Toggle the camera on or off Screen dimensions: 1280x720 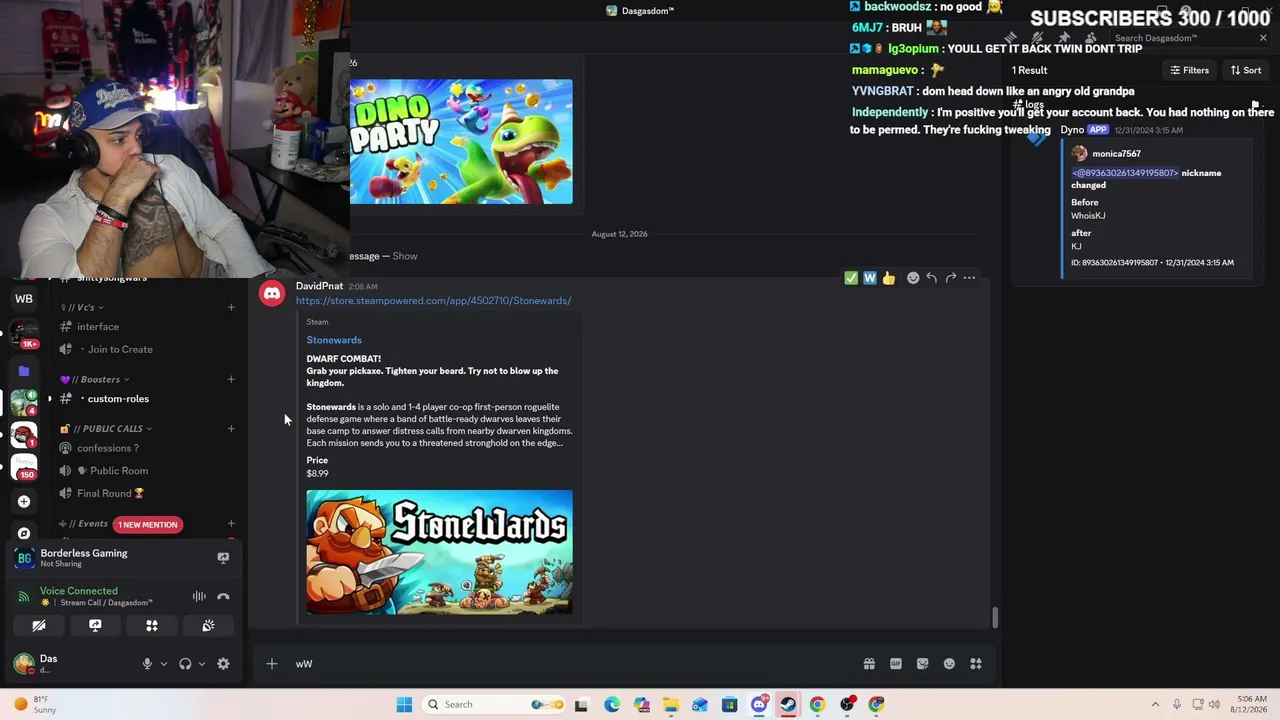click(38, 626)
